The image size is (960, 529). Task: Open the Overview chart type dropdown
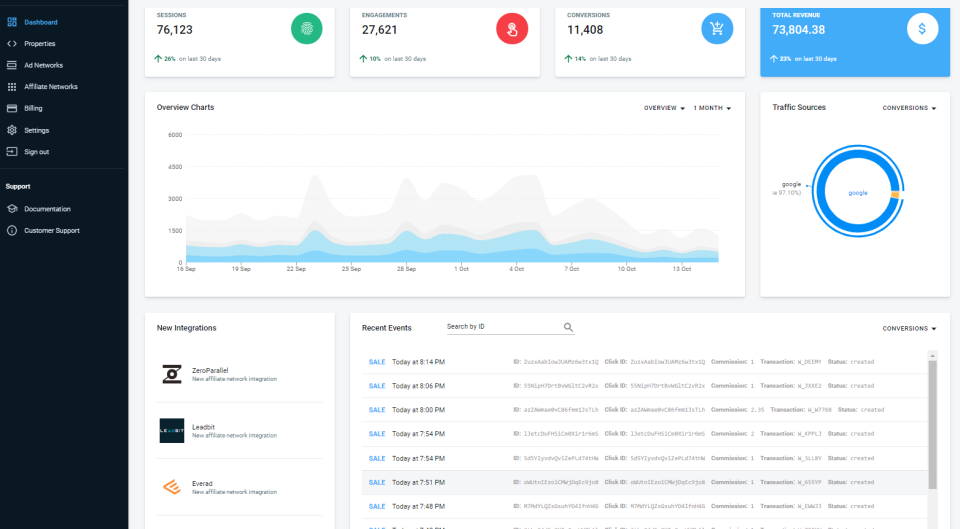(664, 108)
